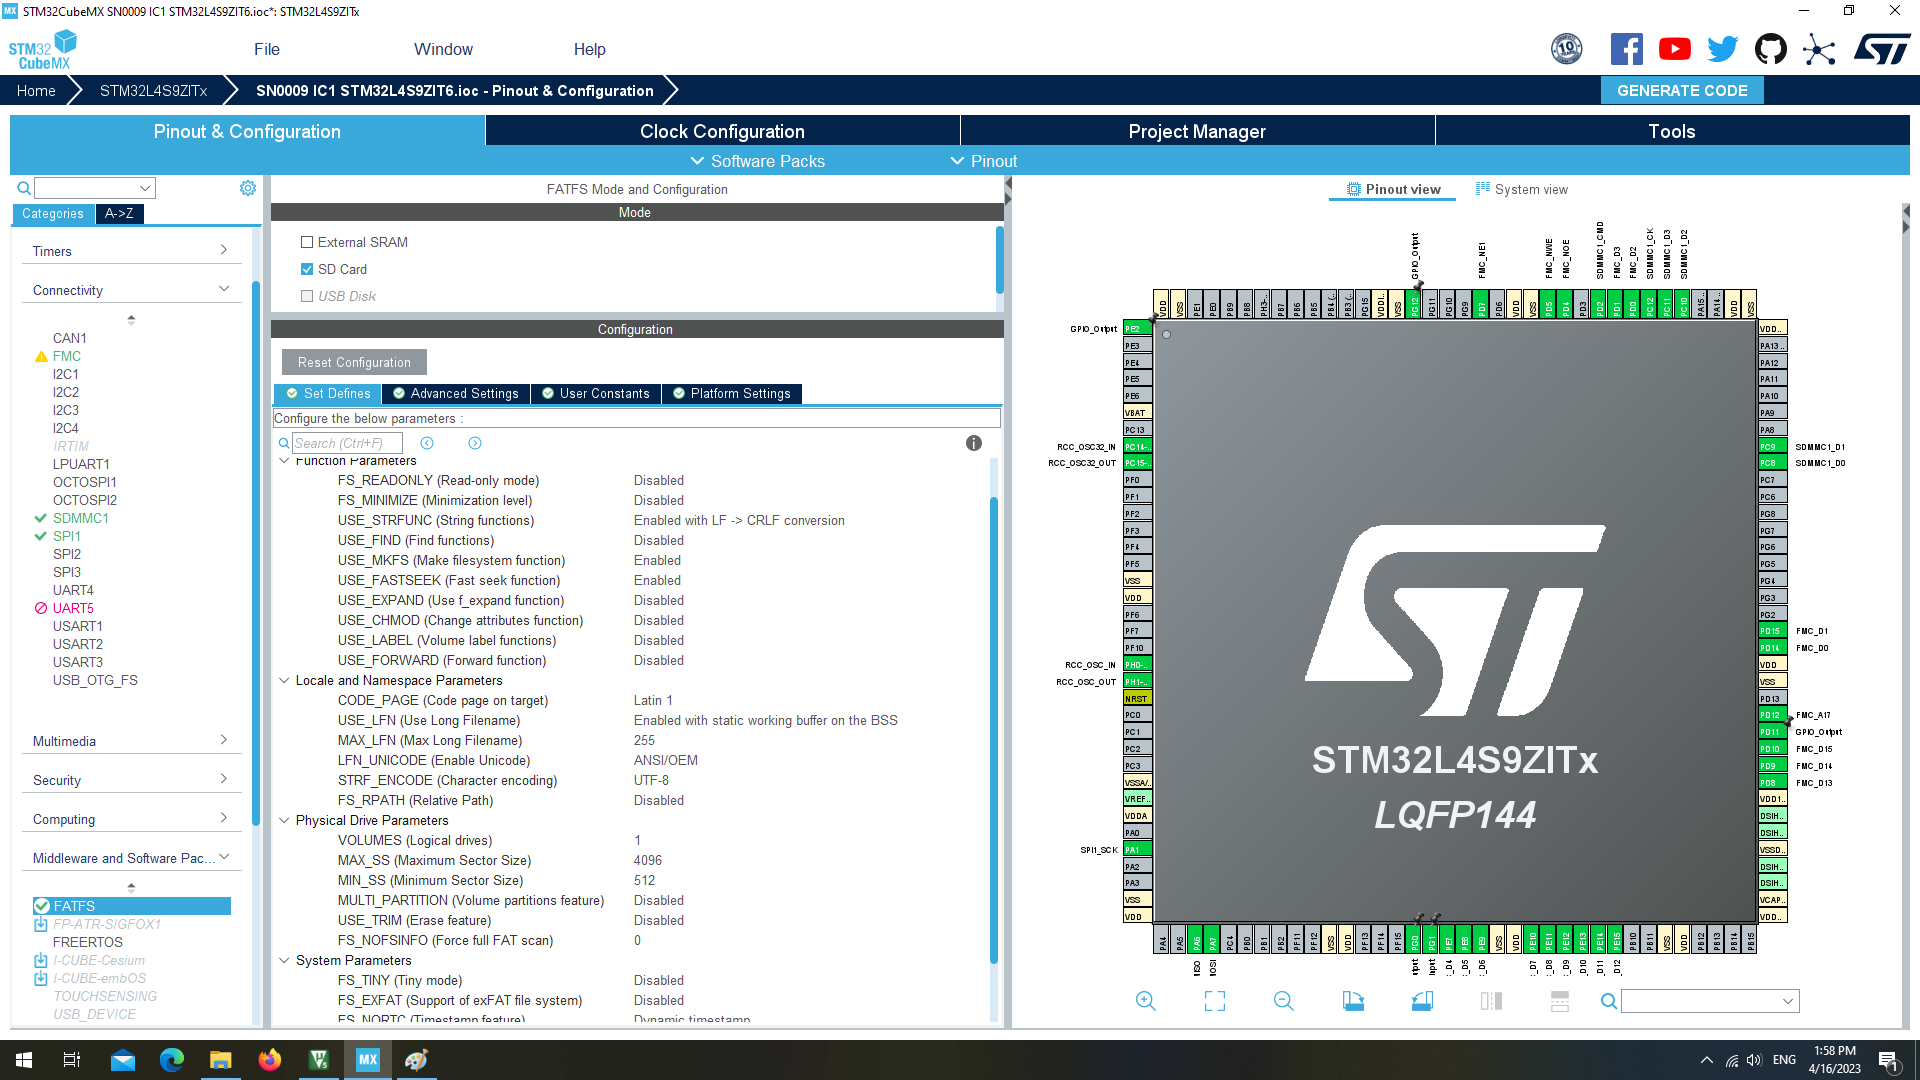Expand the Timers category
The image size is (1920, 1080).
point(131,251)
